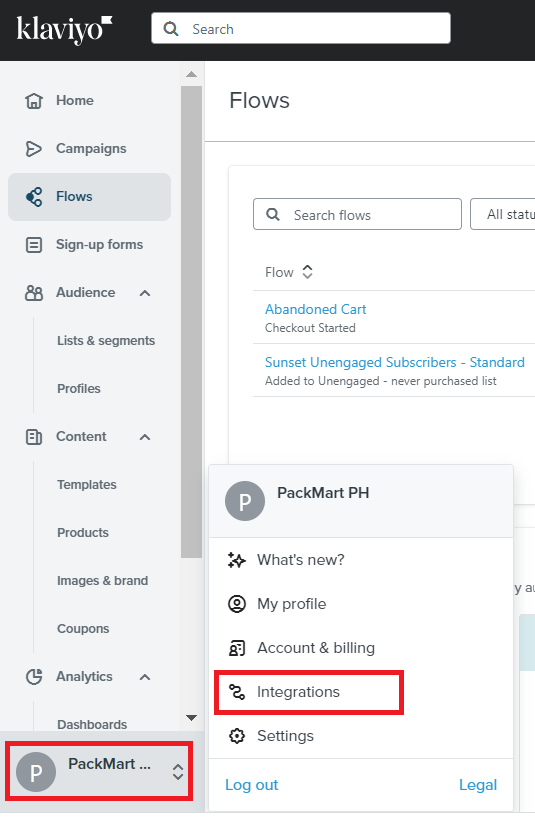
Task: Go to Lists & segments
Action: [x=106, y=341]
